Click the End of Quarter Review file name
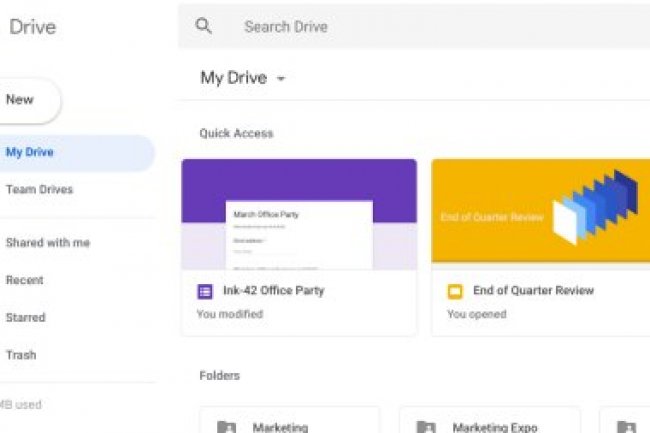650x433 pixels. [534, 290]
